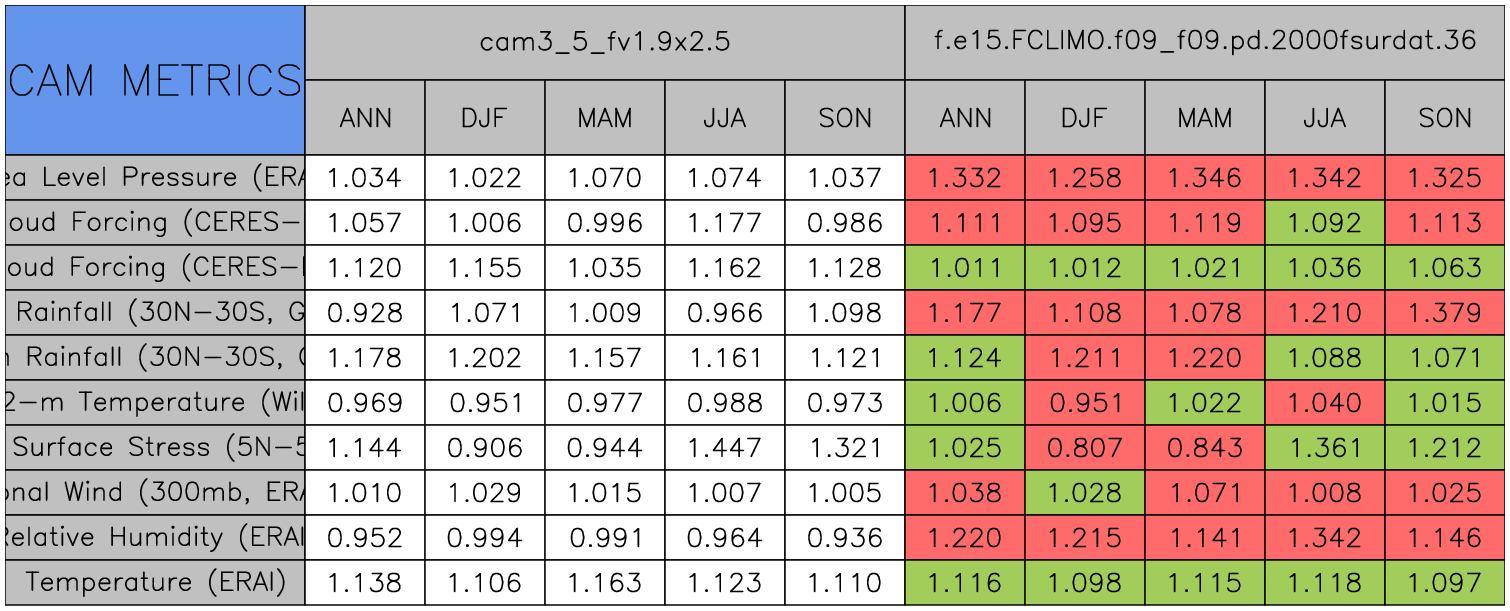The width and height of the screenshot is (1510, 611).
Task: Select the red cell with value 0.807
Action: (1085, 448)
